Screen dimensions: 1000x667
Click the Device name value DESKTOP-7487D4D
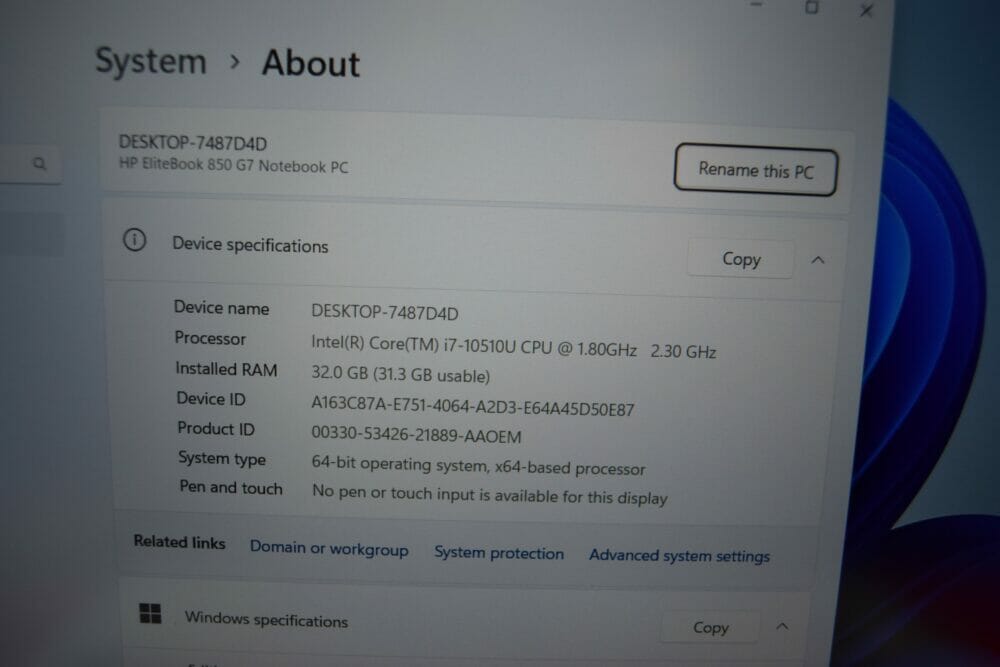click(385, 312)
